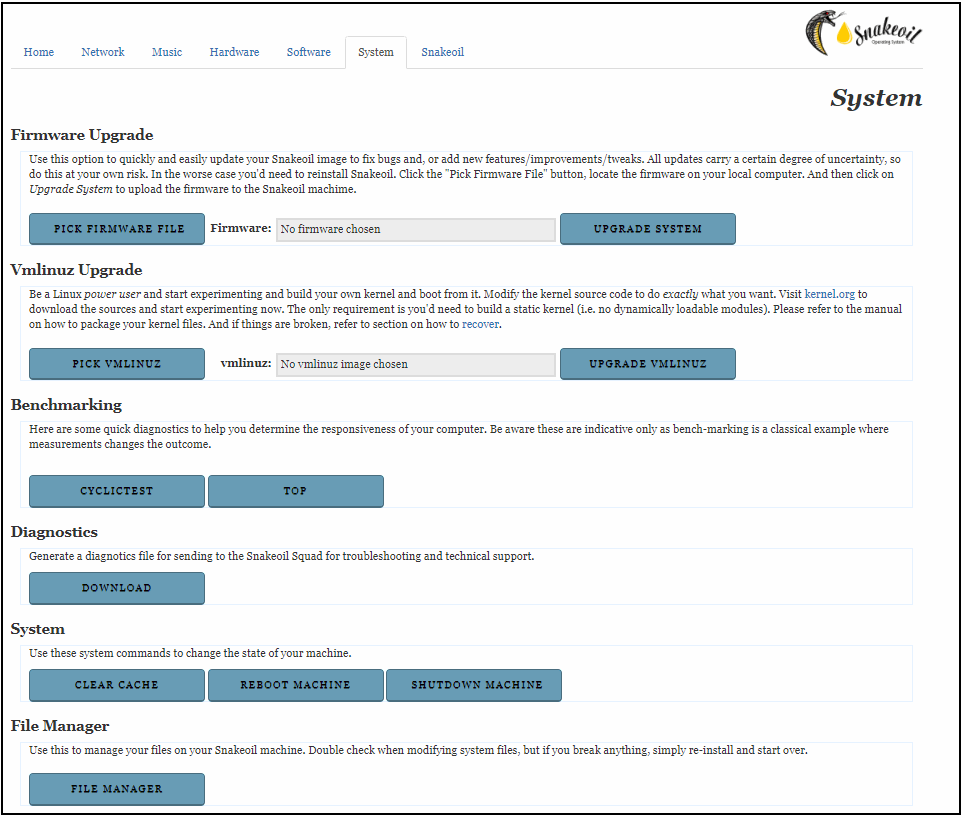This screenshot has width=965, height=818.
Task: Click Pick Vmlinuz button
Action: pos(117,364)
